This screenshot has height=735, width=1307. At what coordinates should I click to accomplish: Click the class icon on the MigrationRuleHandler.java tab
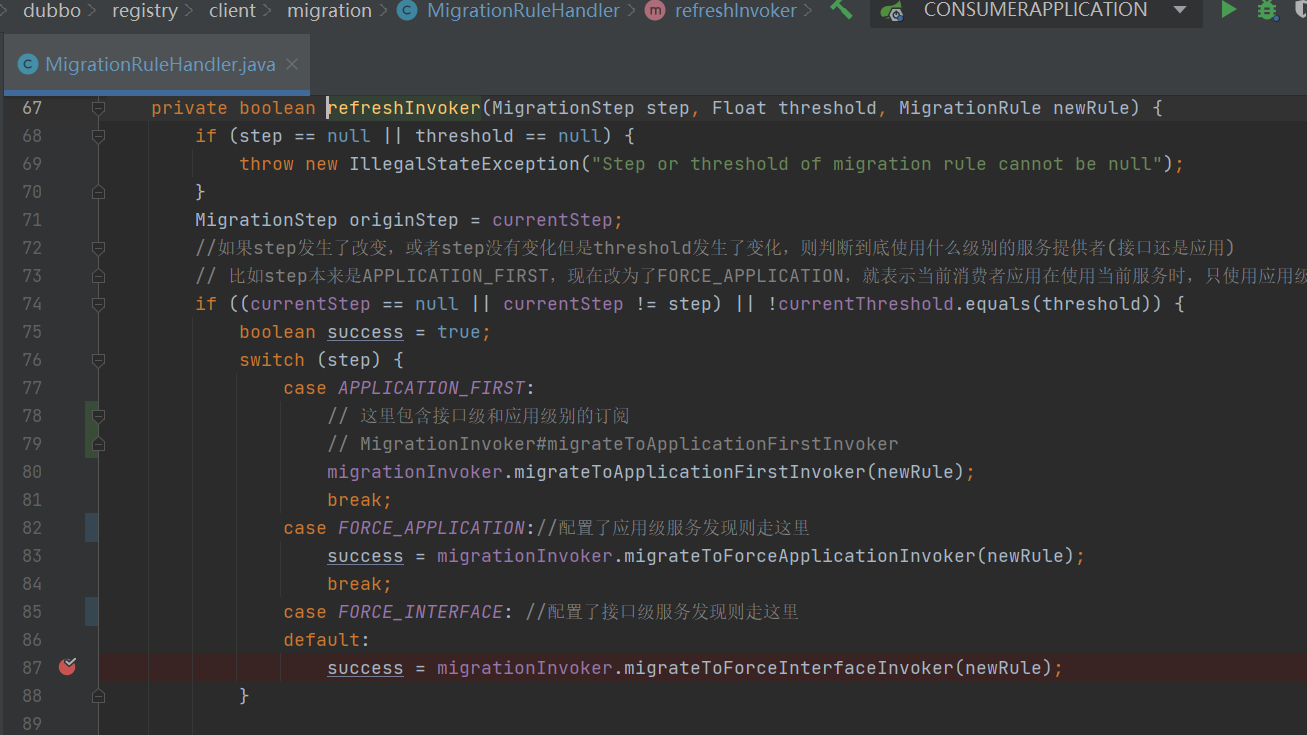[x=29, y=64]
